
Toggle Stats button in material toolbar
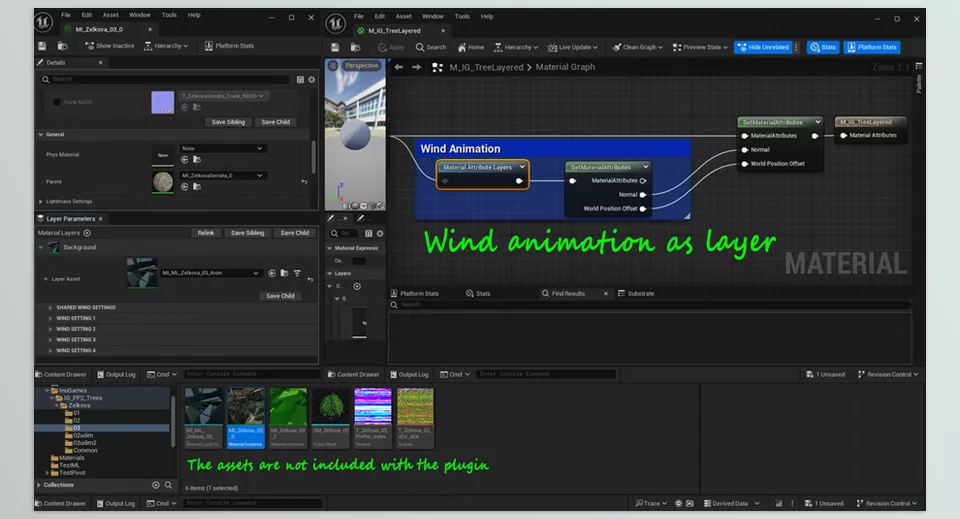(823, 47)
